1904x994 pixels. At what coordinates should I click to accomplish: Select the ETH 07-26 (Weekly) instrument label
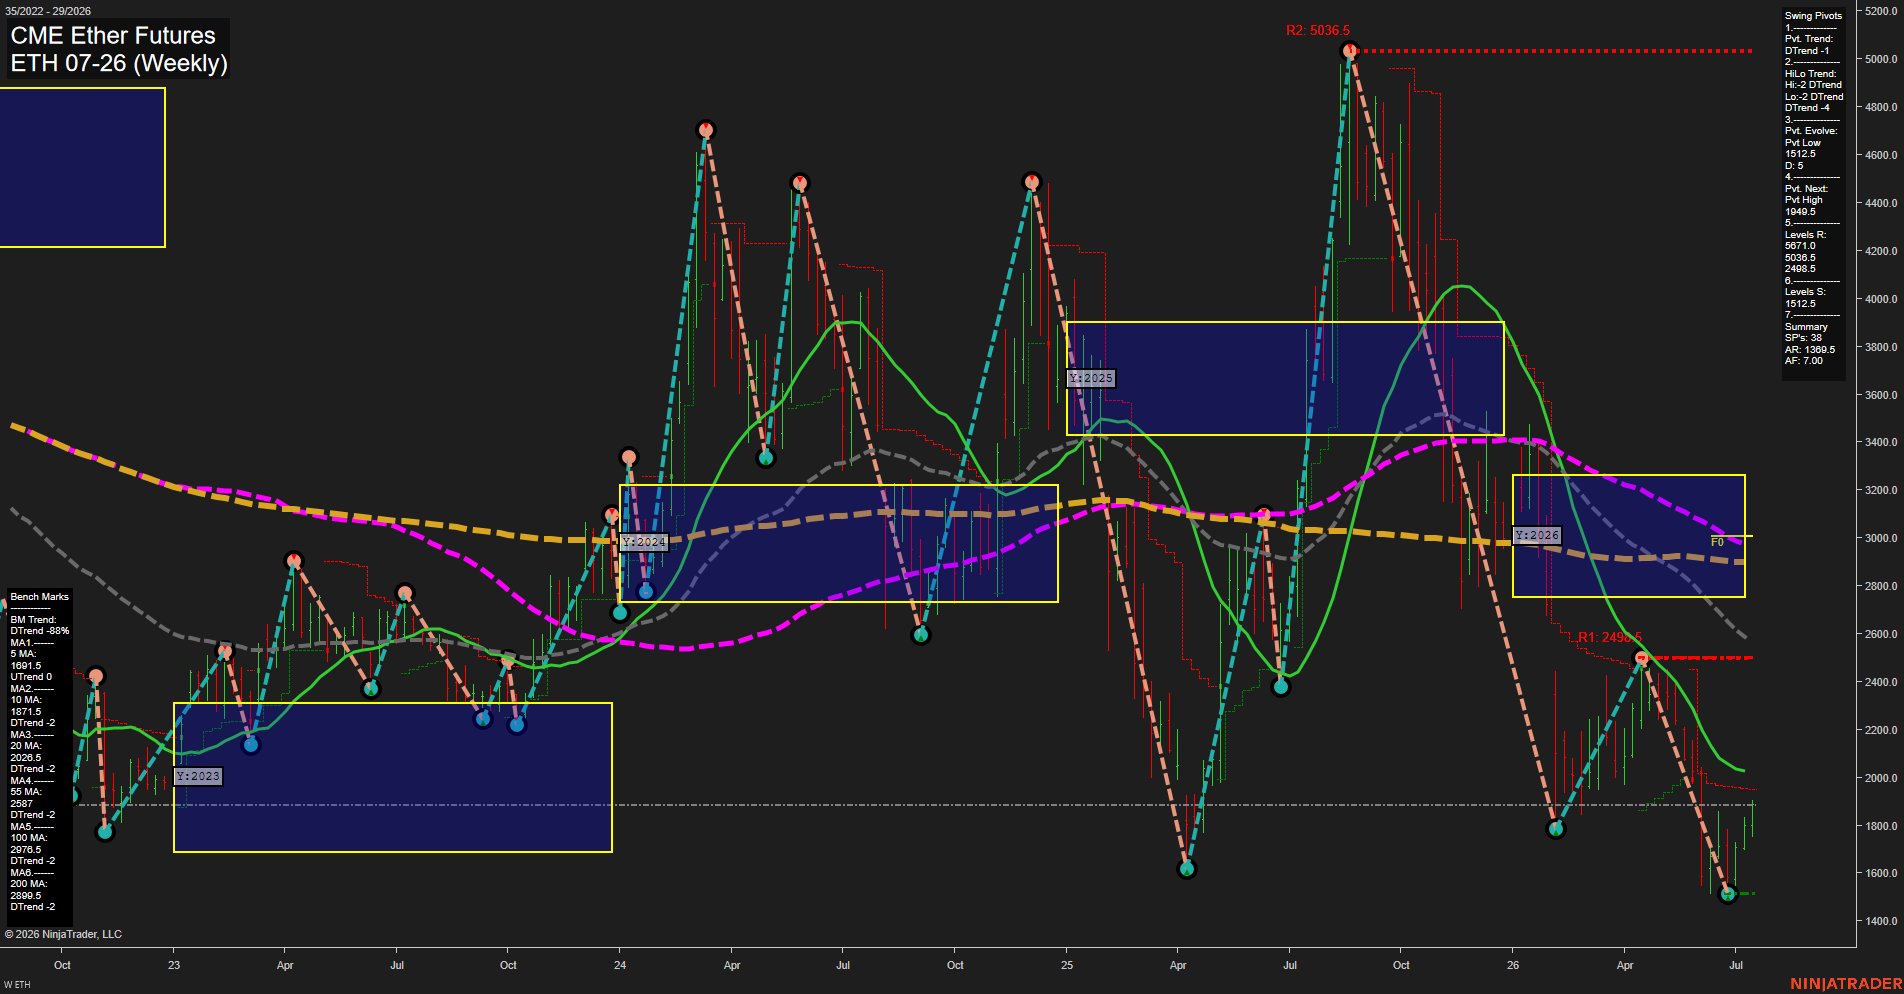(x=119, y=63)
